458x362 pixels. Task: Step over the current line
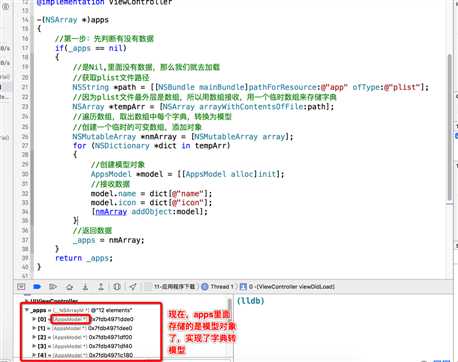pos(69,286)
